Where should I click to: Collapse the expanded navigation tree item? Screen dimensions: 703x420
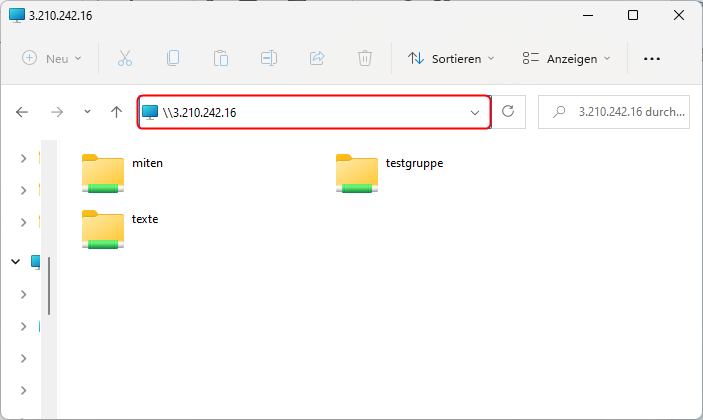pos(15,261)
